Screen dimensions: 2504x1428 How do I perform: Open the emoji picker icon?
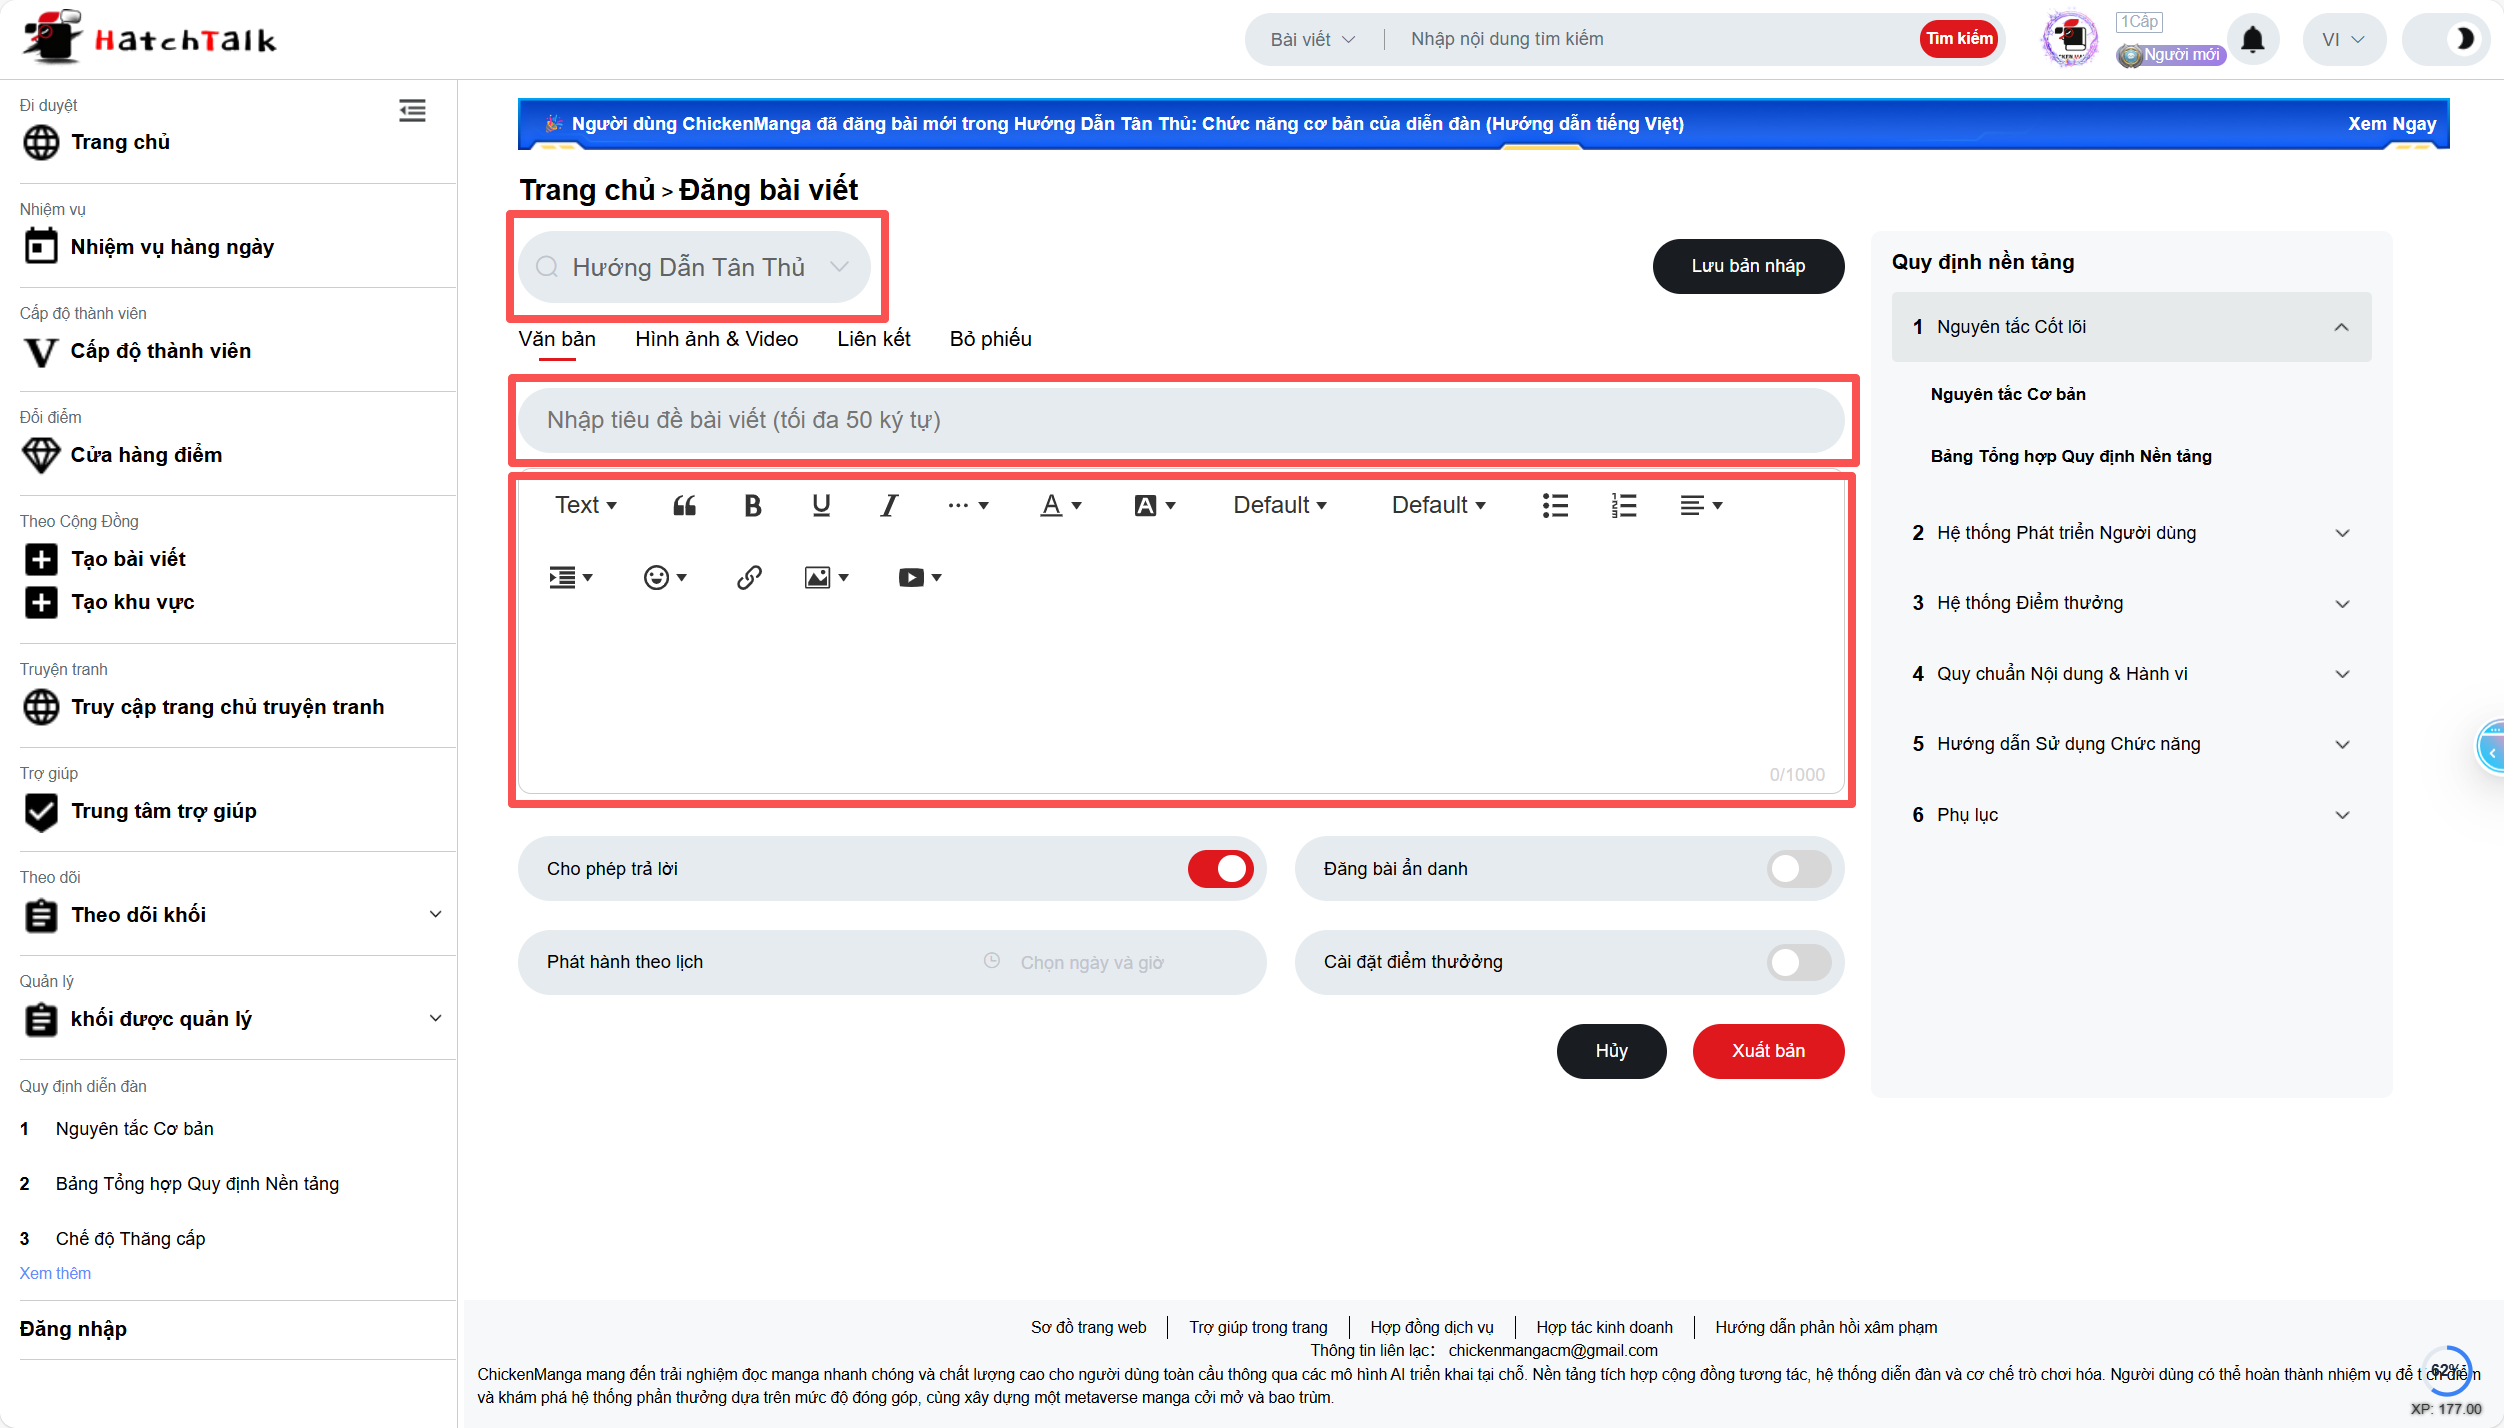click(664, 578)
